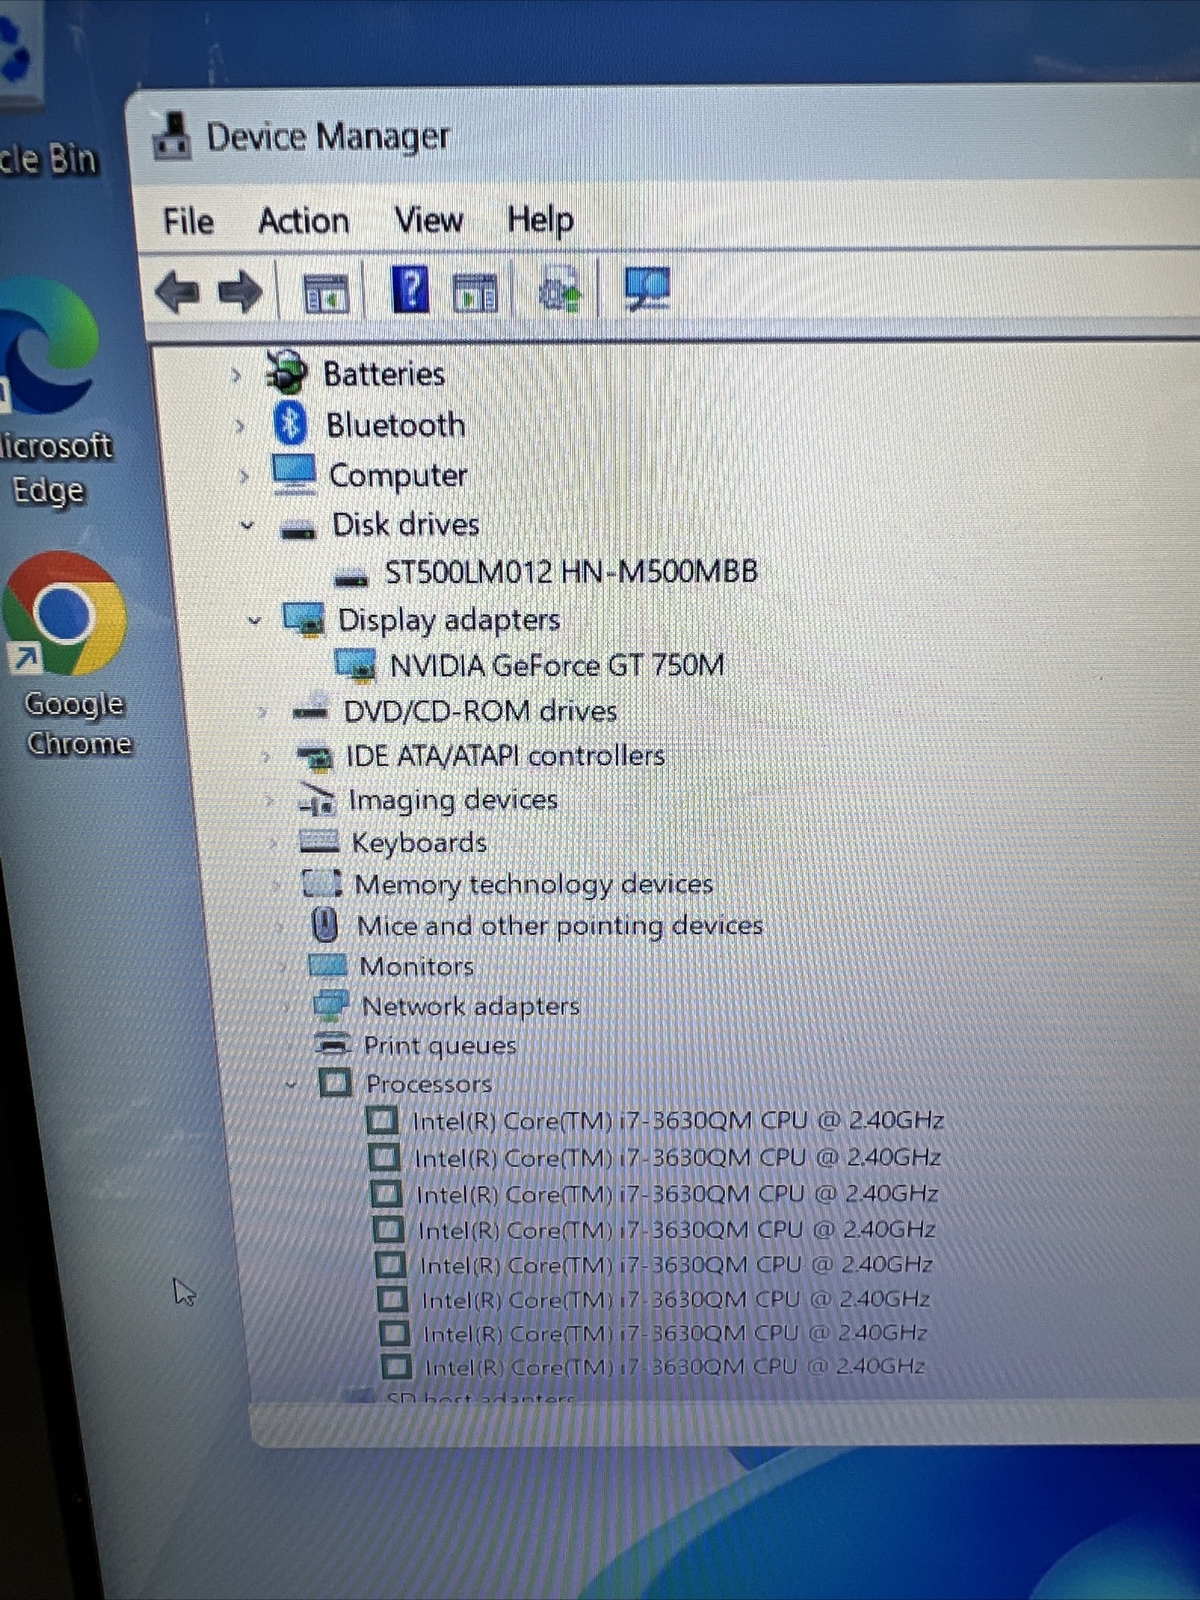This screenshot has width=1200, height=1600.
Task: Click the Update driver software icon
Action: point(561,291)
